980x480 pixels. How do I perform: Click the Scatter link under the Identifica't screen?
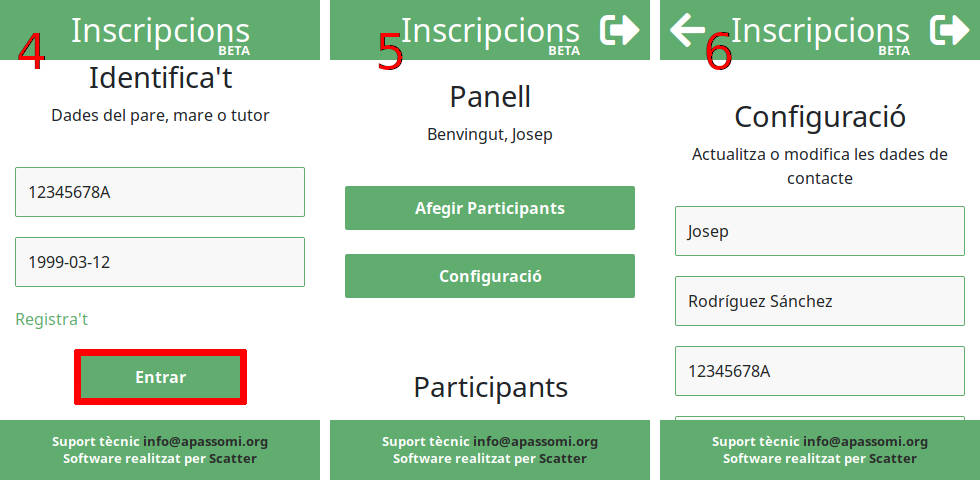(x=232, y=459)
